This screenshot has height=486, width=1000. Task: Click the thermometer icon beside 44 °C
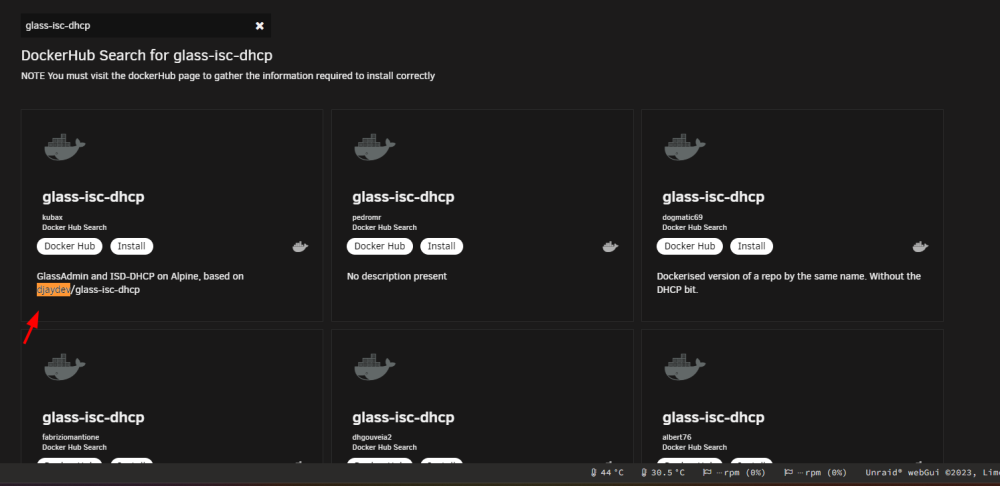pyautogui.click(x=594, y=473)
